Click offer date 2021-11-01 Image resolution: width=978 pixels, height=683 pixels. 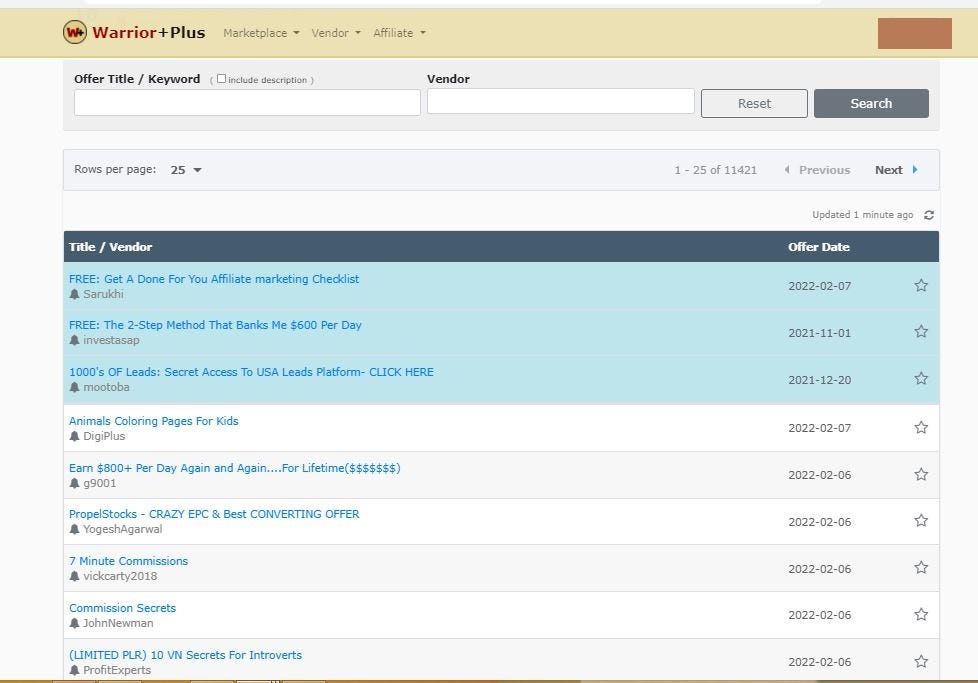pyautogui.click(x=820, y=333)
